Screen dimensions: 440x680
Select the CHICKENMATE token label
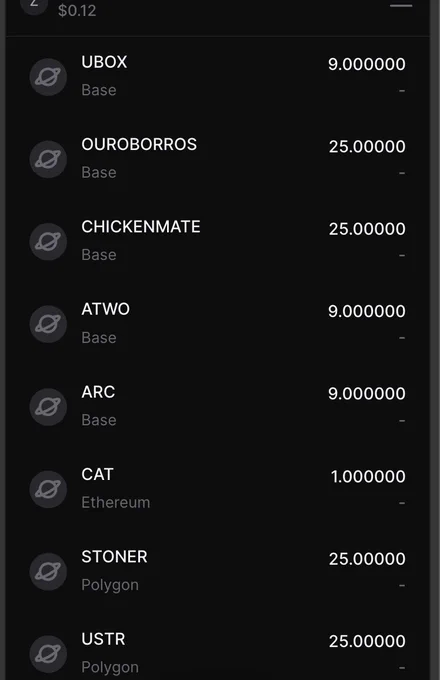(141, 227)
